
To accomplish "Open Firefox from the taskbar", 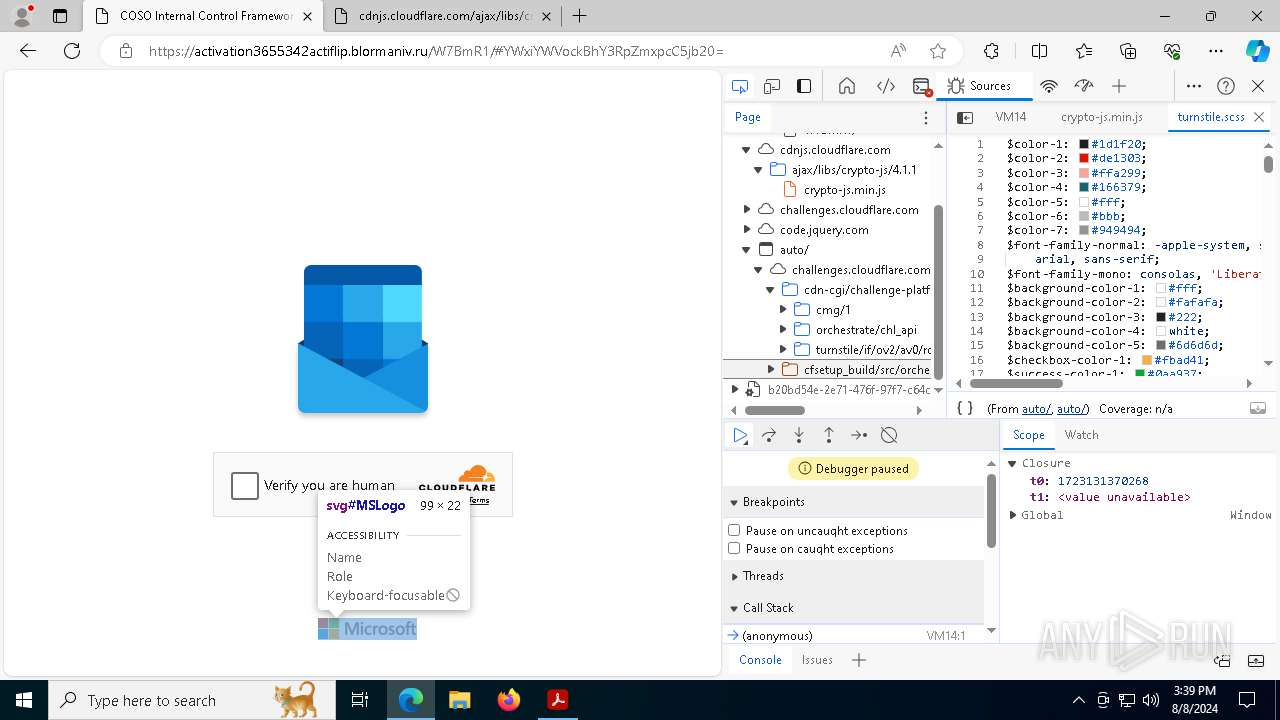I will (508, 700).
